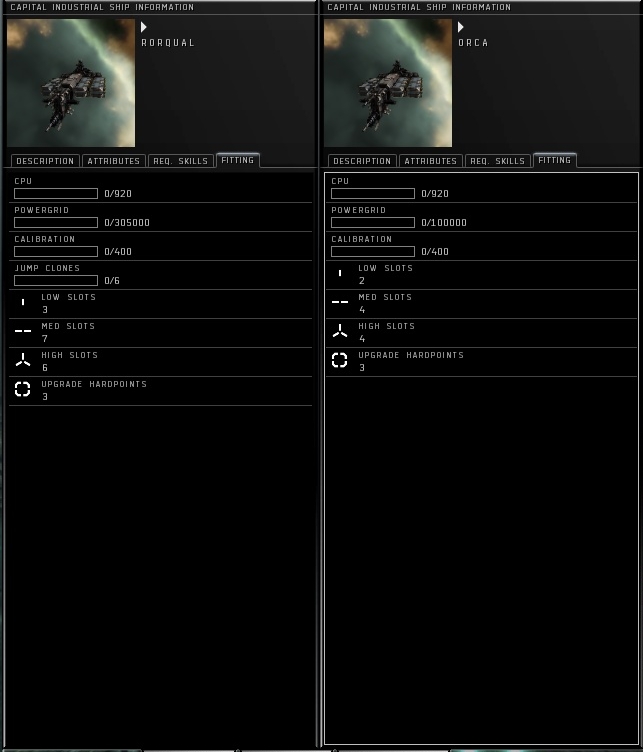Click the Orca low slots icon
This screenshot has width=643, height=752.
pyautogui.click(x=340, y=273)
